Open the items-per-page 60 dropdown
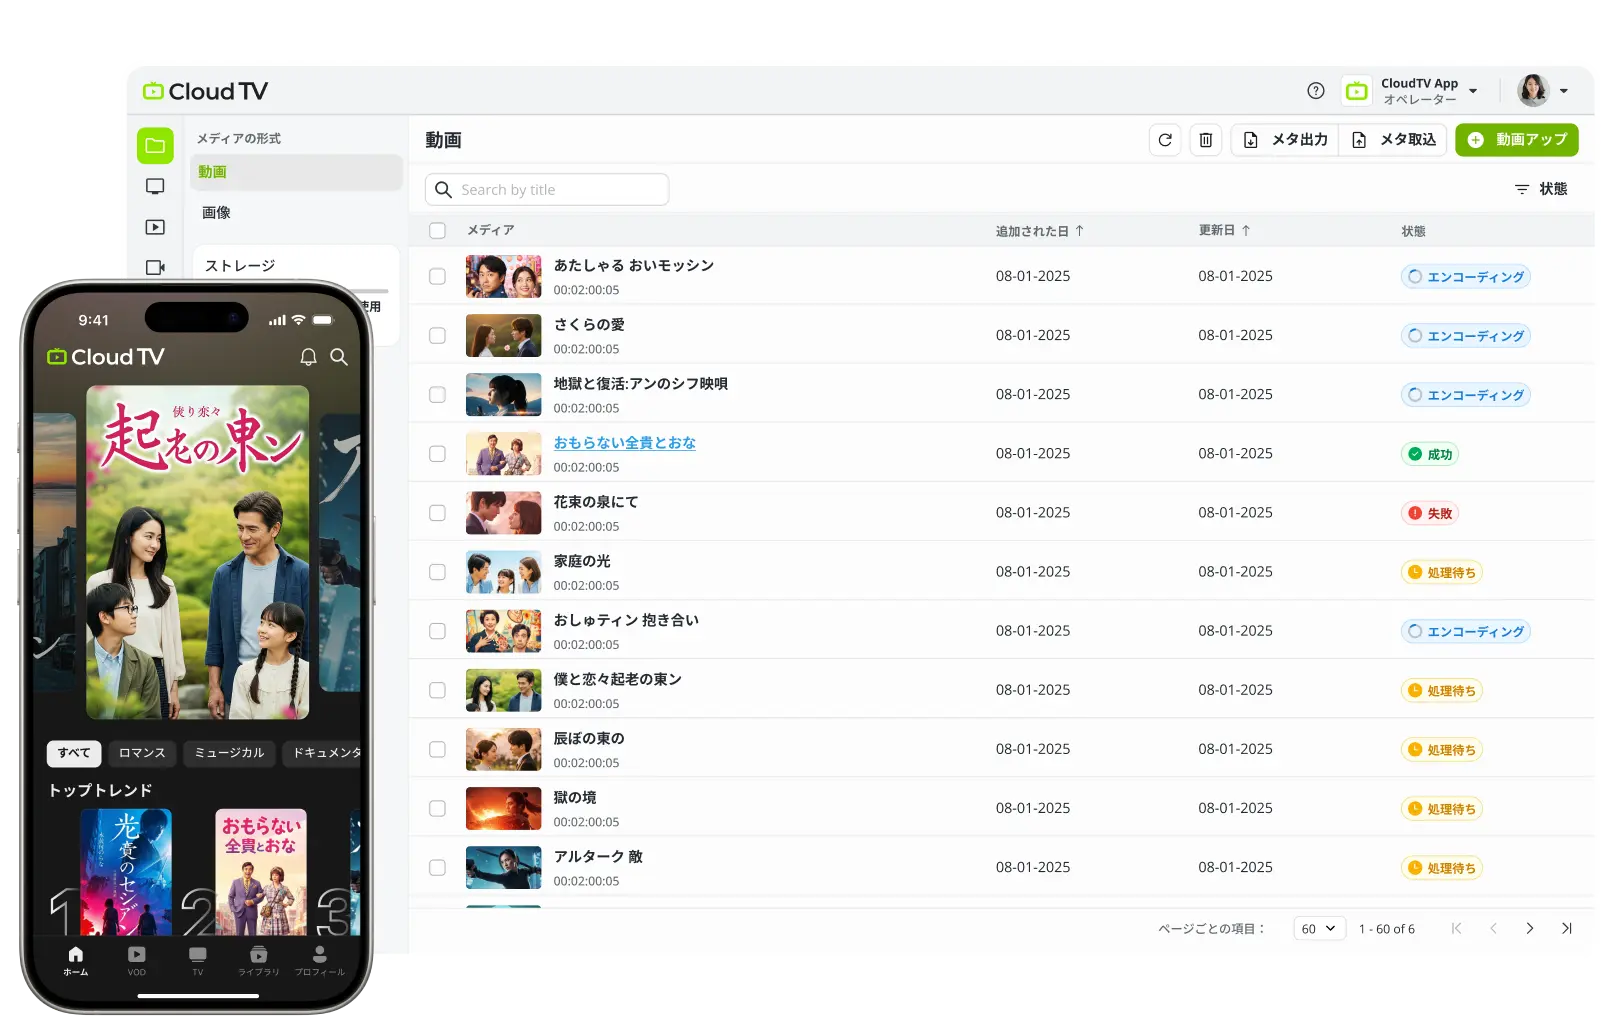 [1318, 928]
